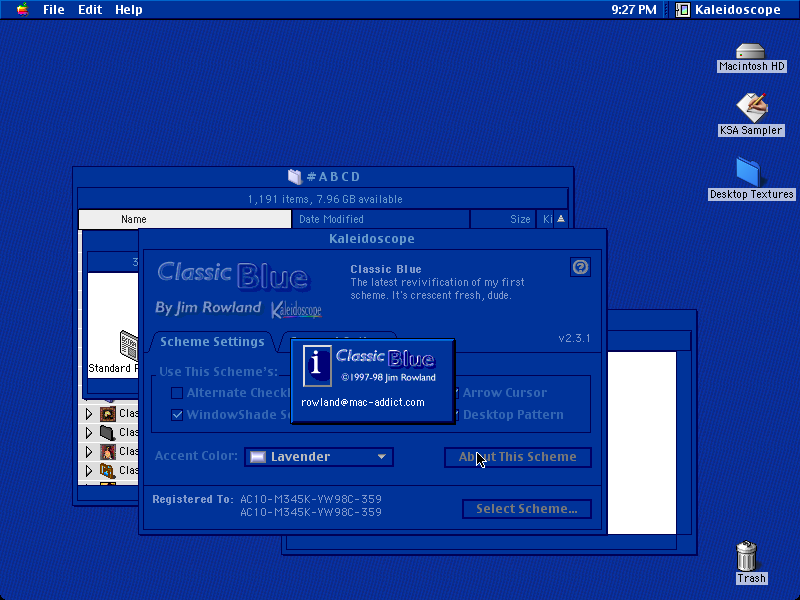
Task: Select the KSA Sampler desktop icon
Action: point(751,107)
